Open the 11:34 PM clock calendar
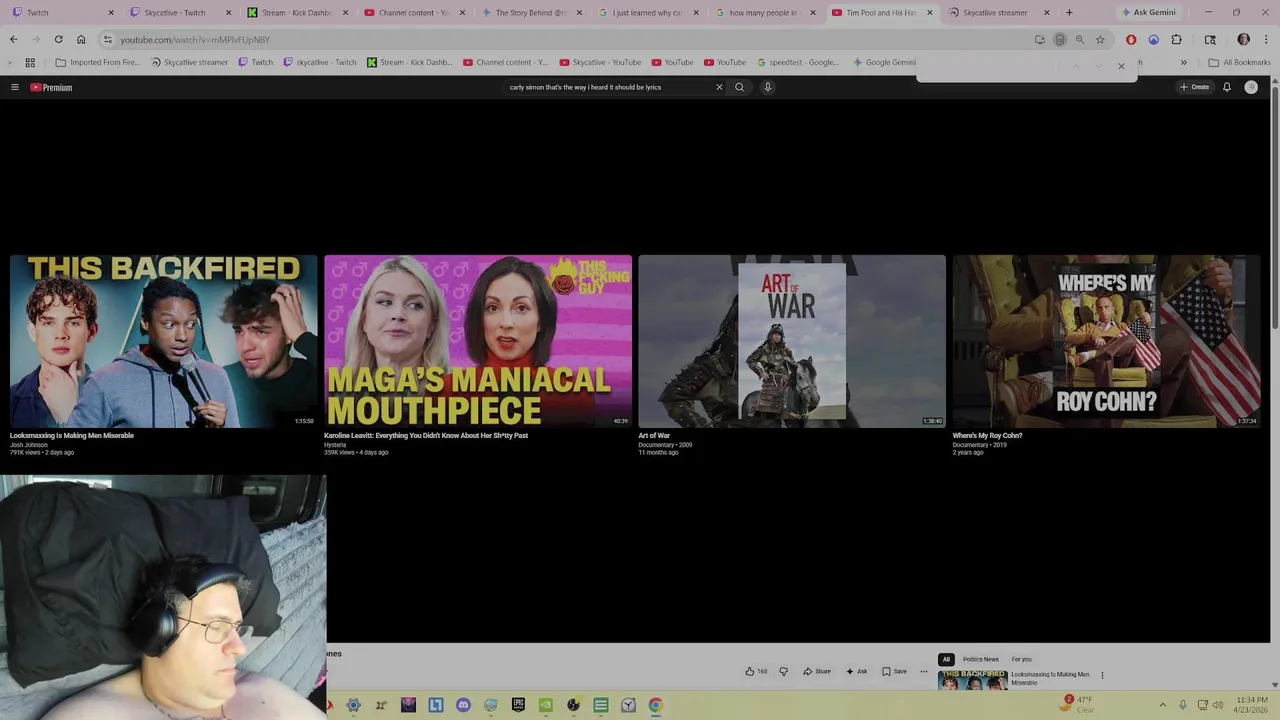 click(x=1252, y=705)
